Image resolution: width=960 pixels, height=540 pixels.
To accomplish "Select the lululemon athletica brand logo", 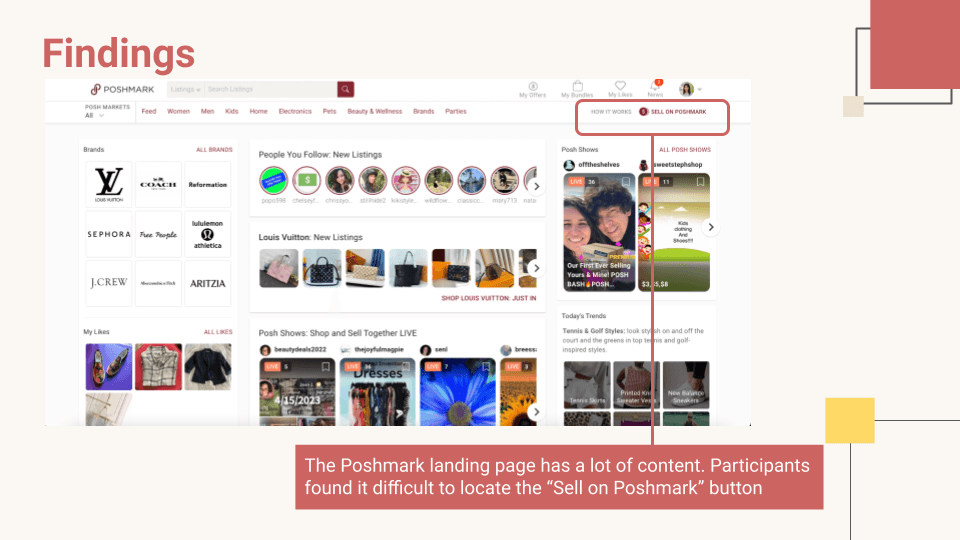I will pos(208,234).
